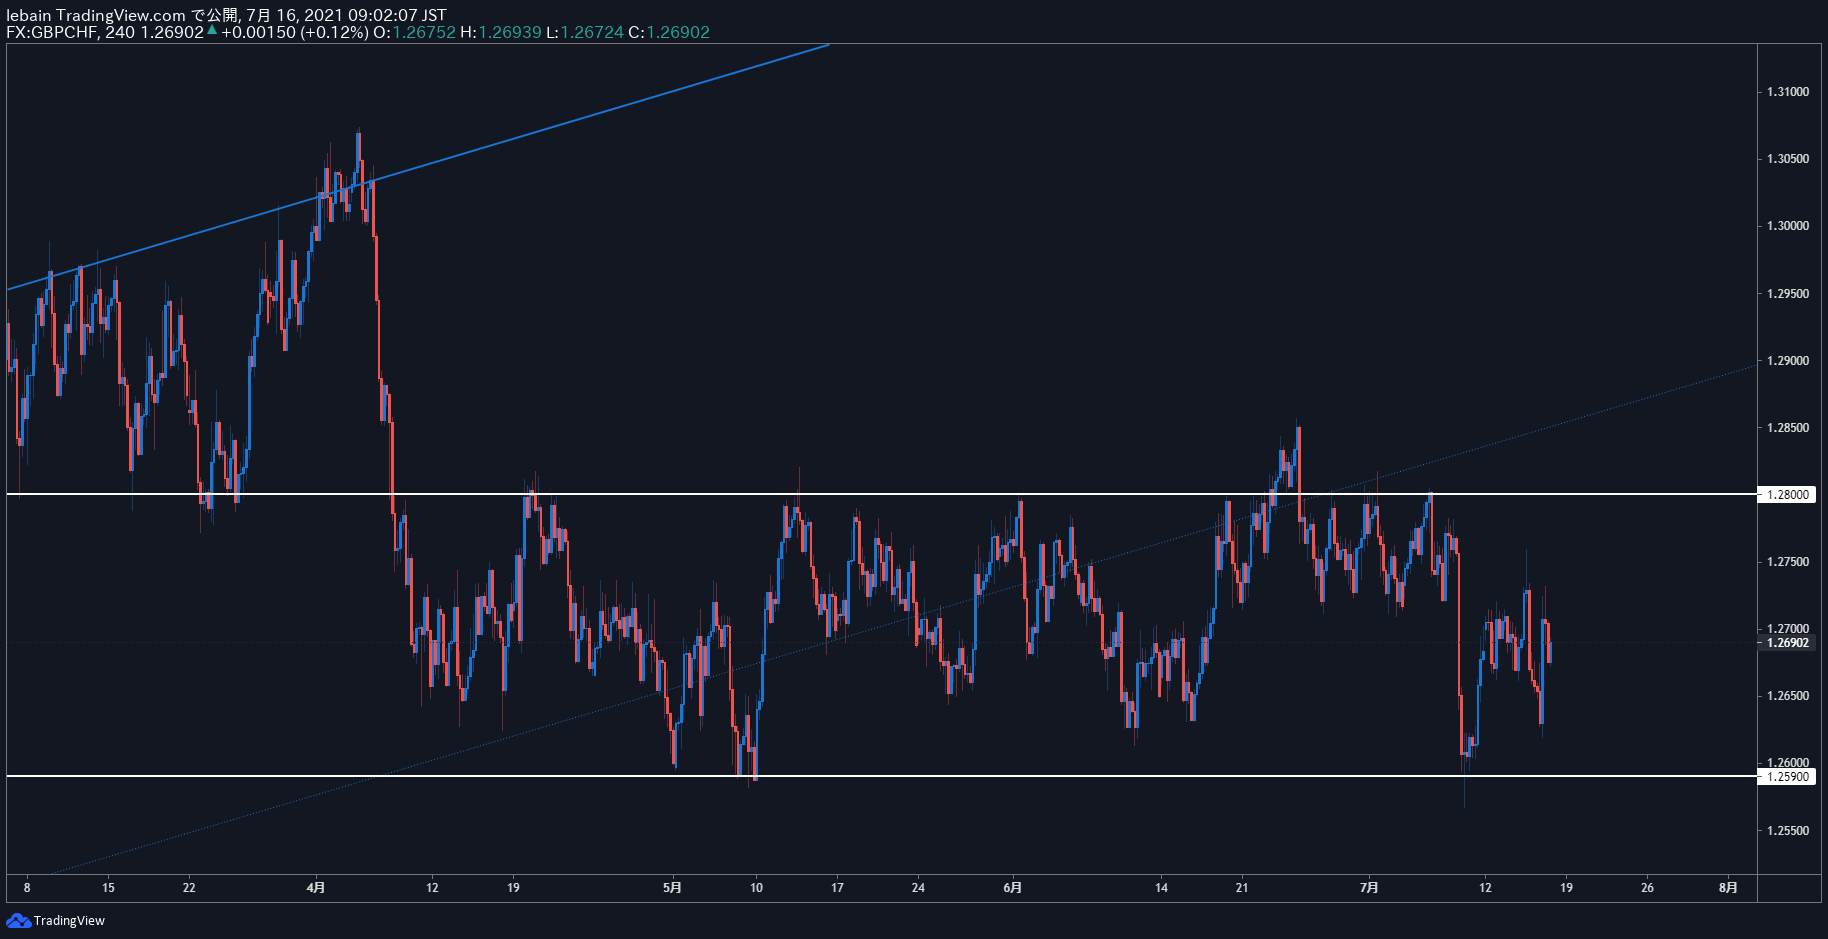Click the 1.31000 price axis label
1828x939 pixels.
coord(1788,92)
